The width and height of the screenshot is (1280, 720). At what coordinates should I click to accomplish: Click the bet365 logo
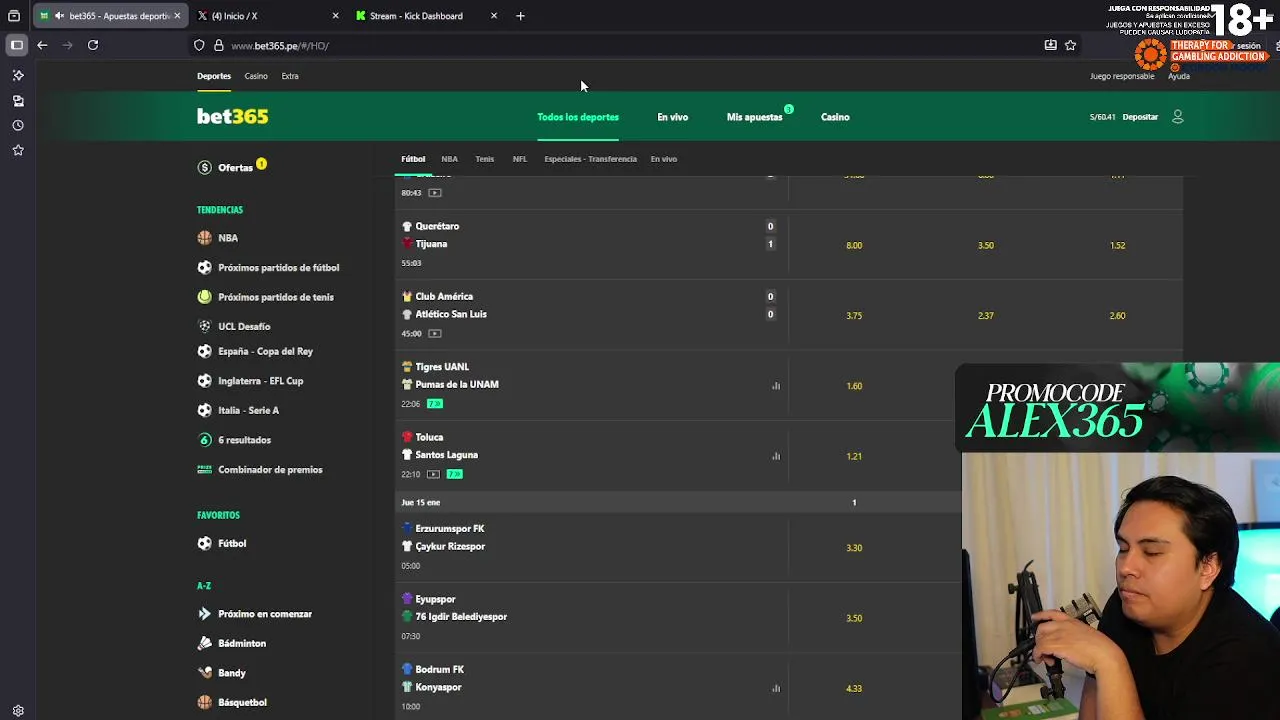click(x=232, y=117)
